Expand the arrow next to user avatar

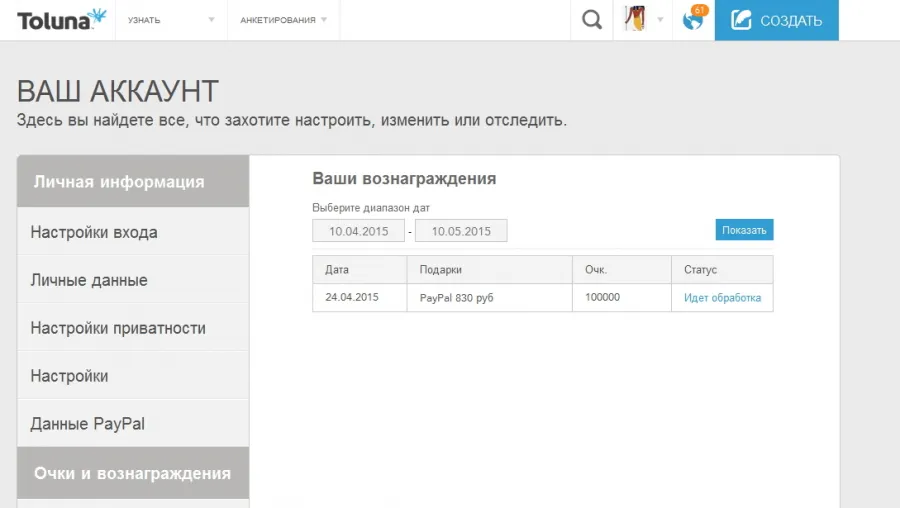pos(660,20)
